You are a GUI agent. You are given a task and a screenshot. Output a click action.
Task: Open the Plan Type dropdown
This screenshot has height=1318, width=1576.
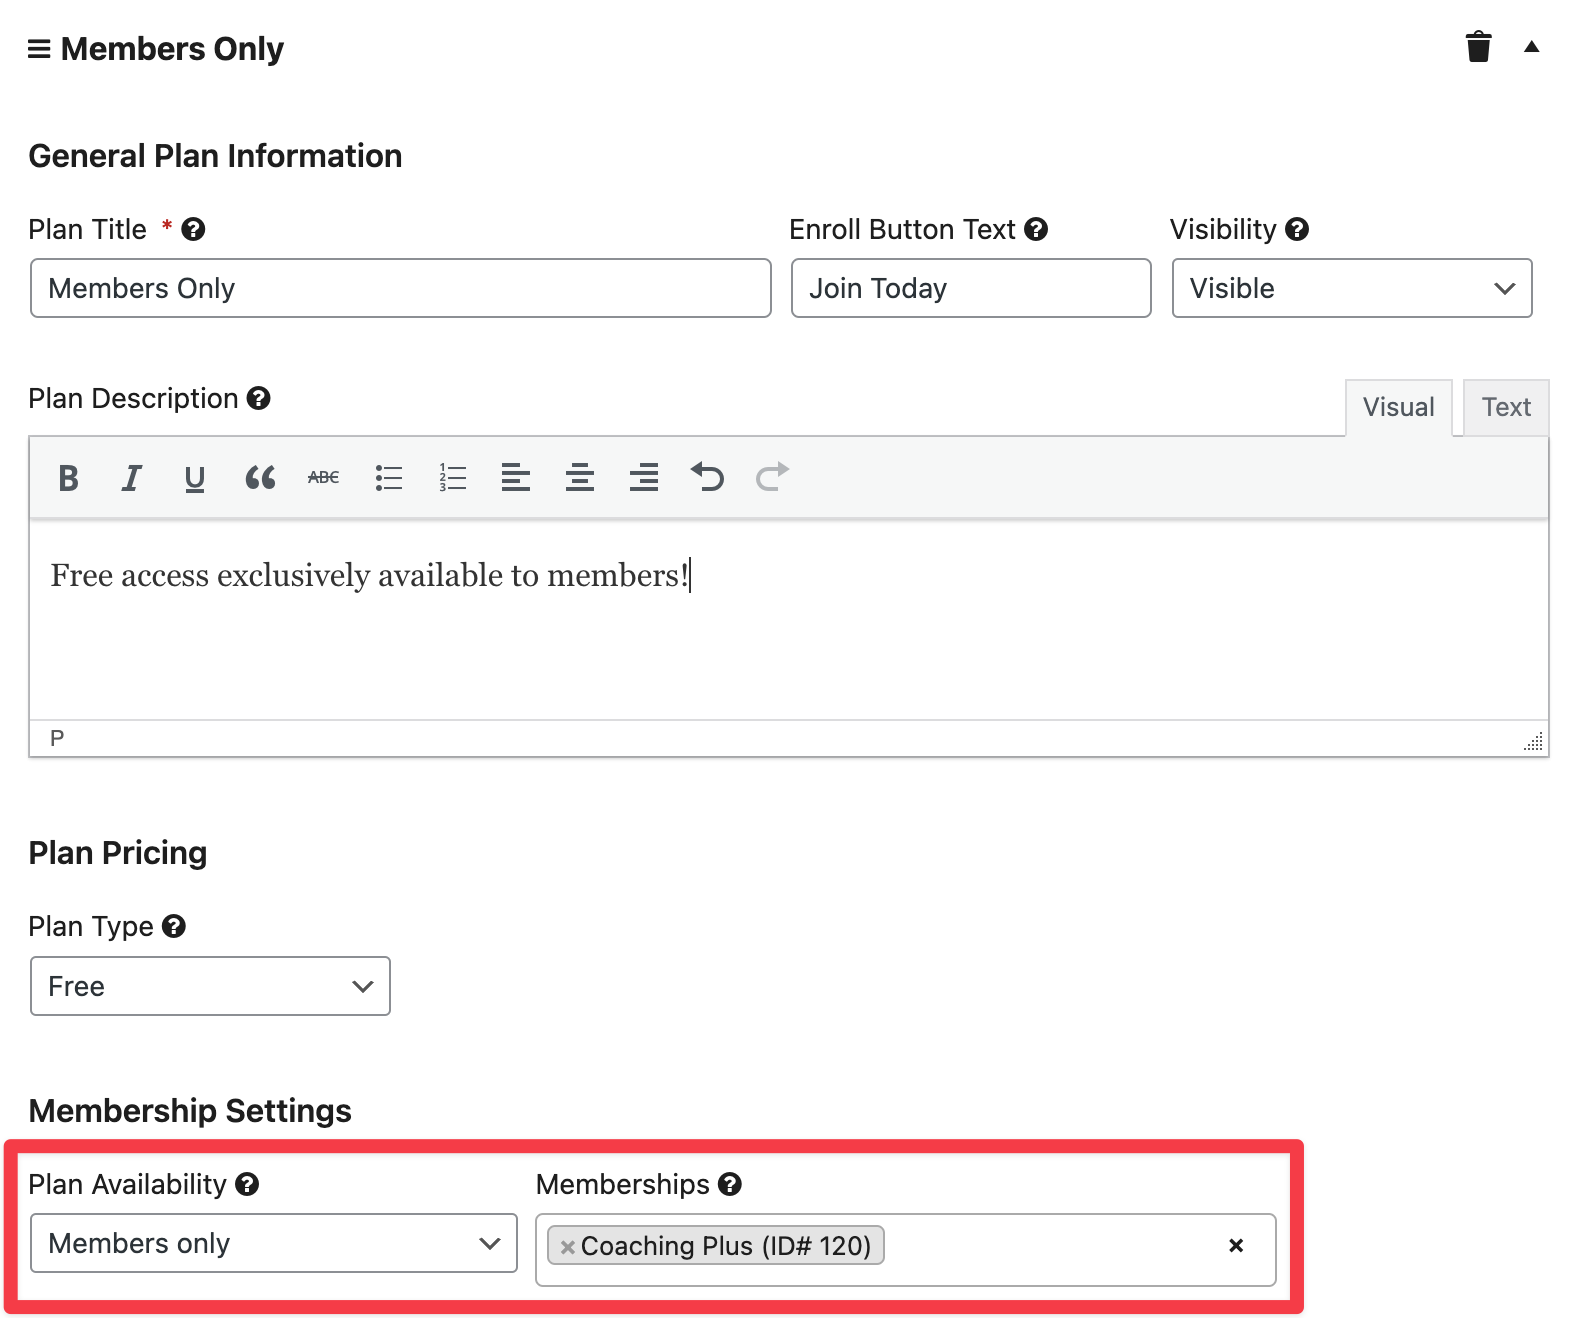point(210,986)
